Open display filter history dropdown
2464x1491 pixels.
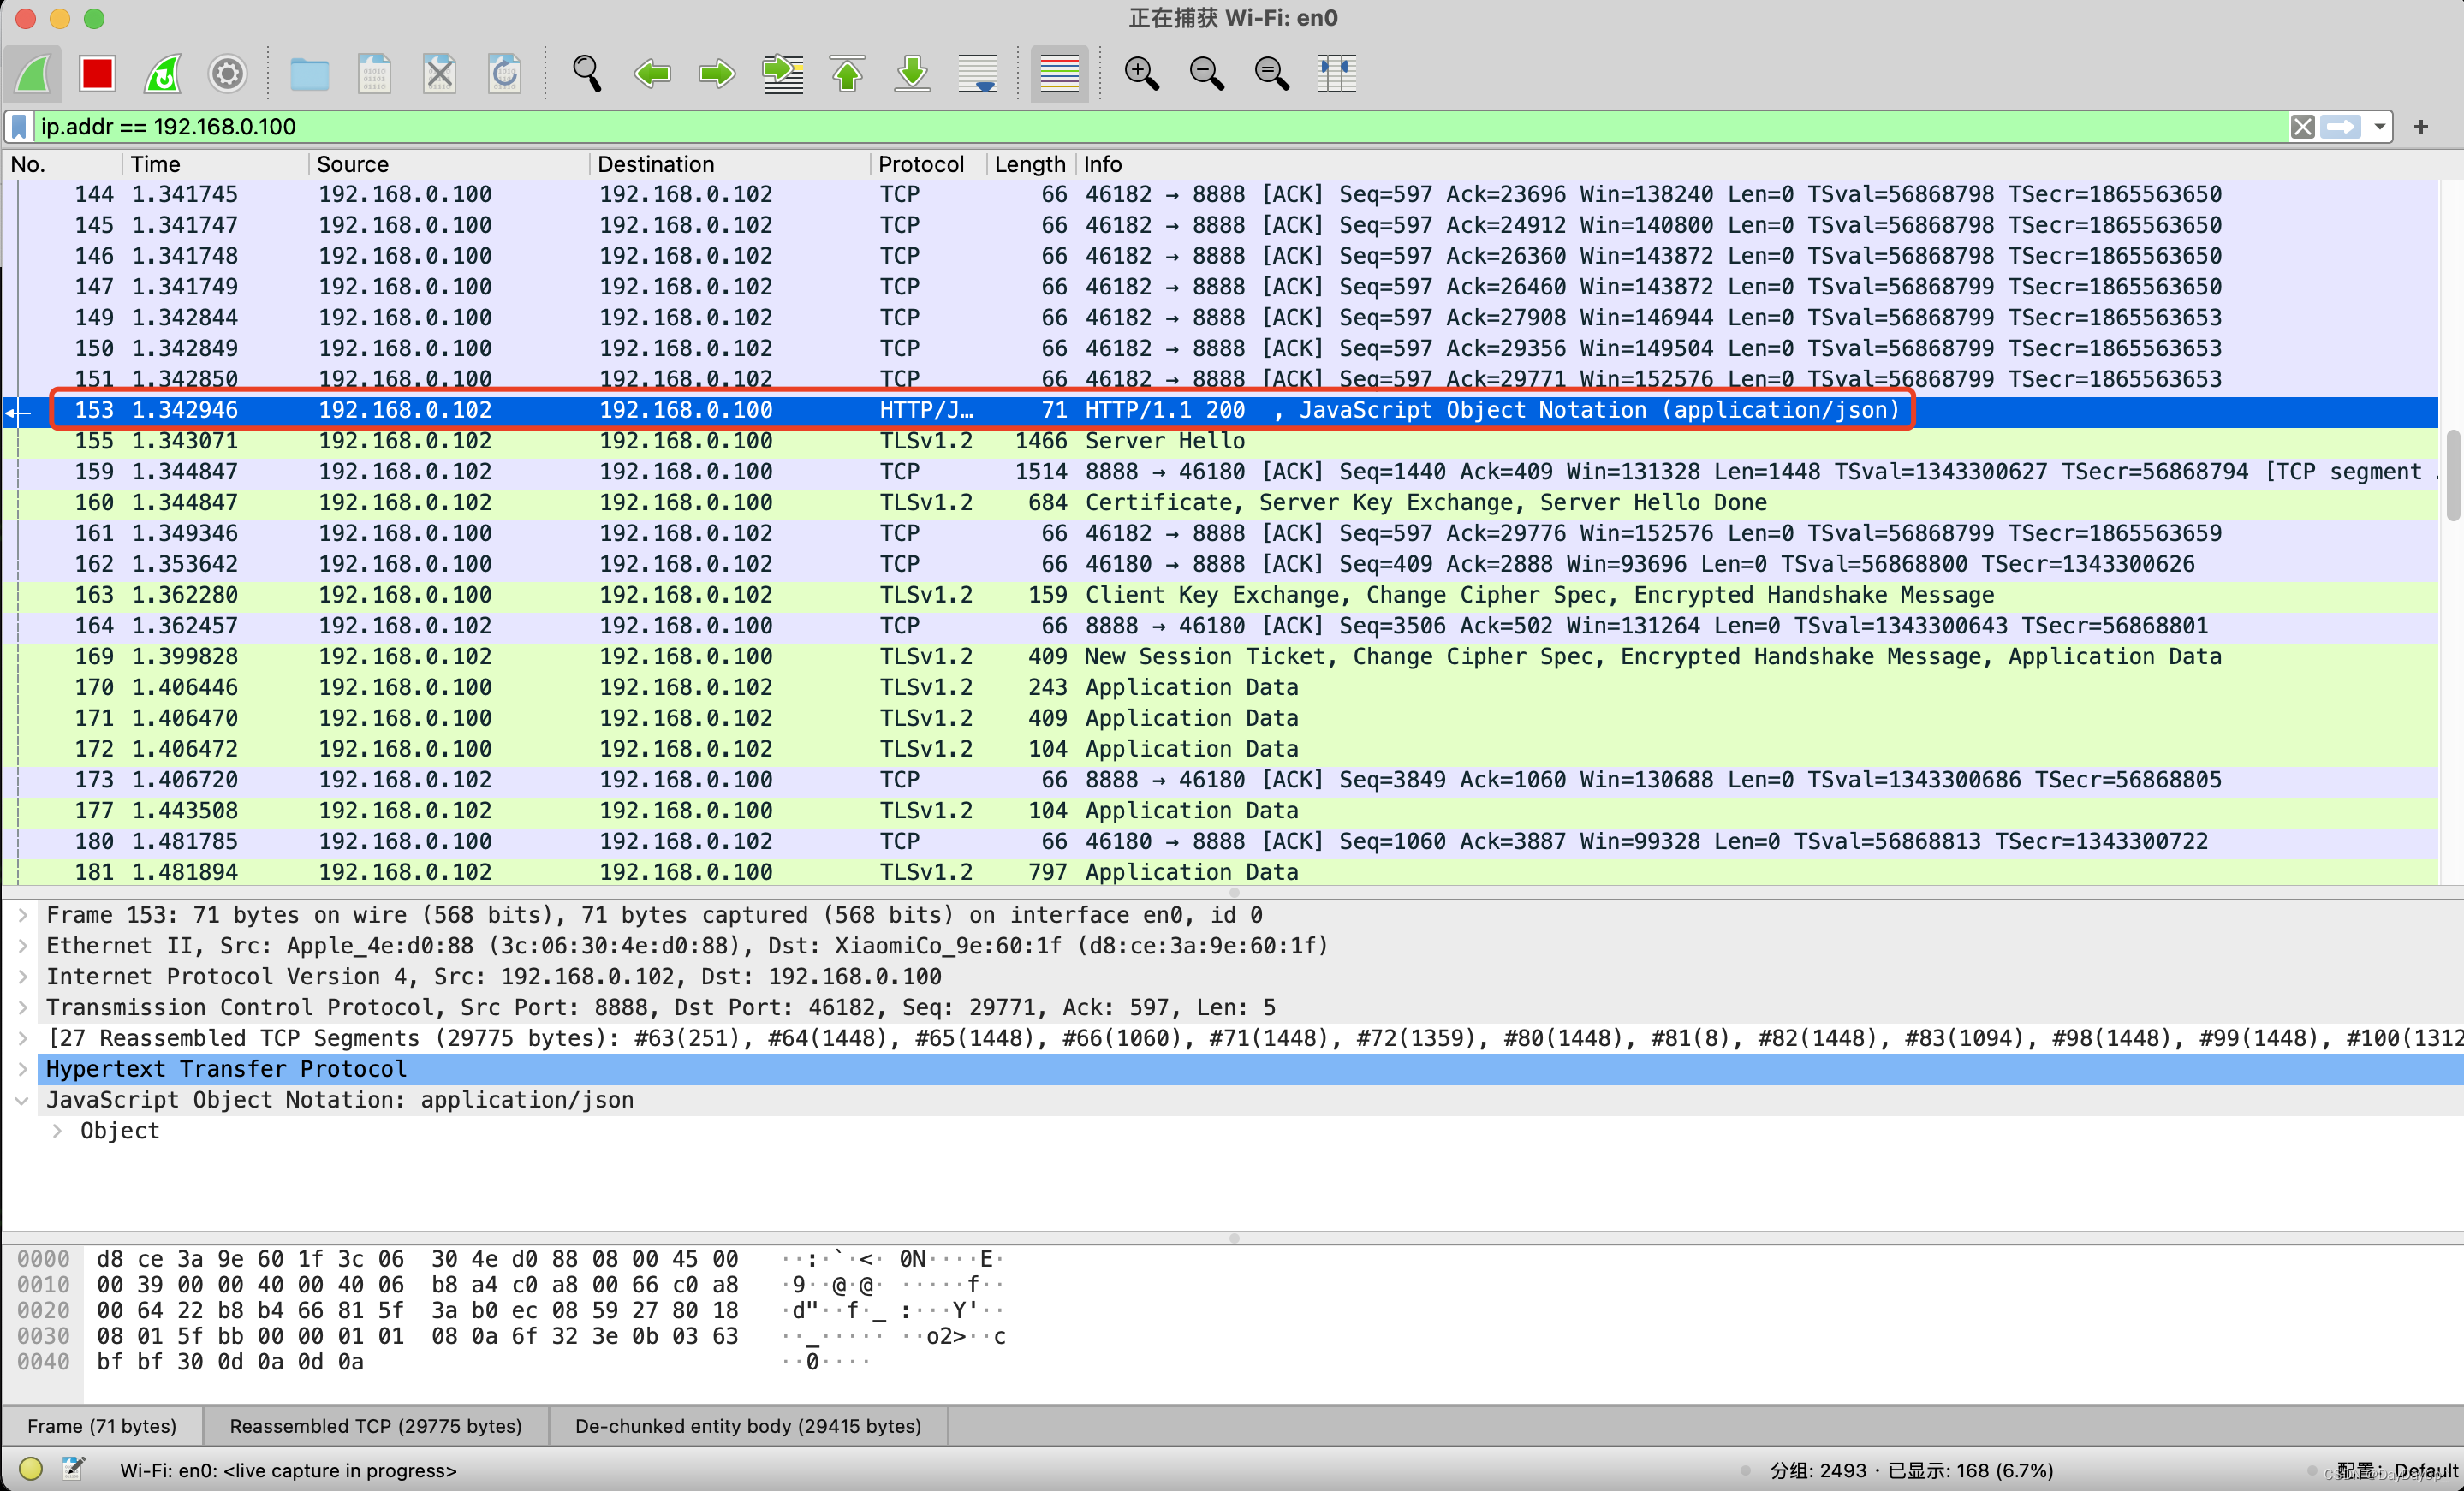(x=2380, y=127)
